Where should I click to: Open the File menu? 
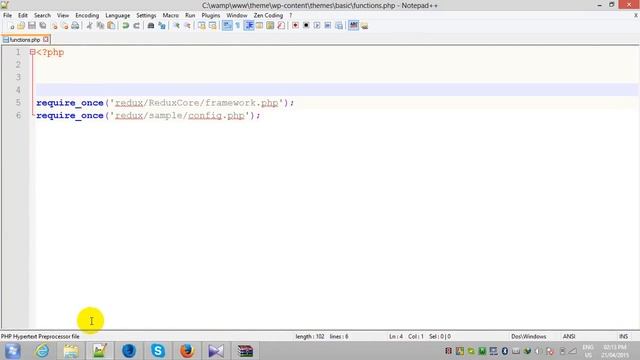coord(7,15)
